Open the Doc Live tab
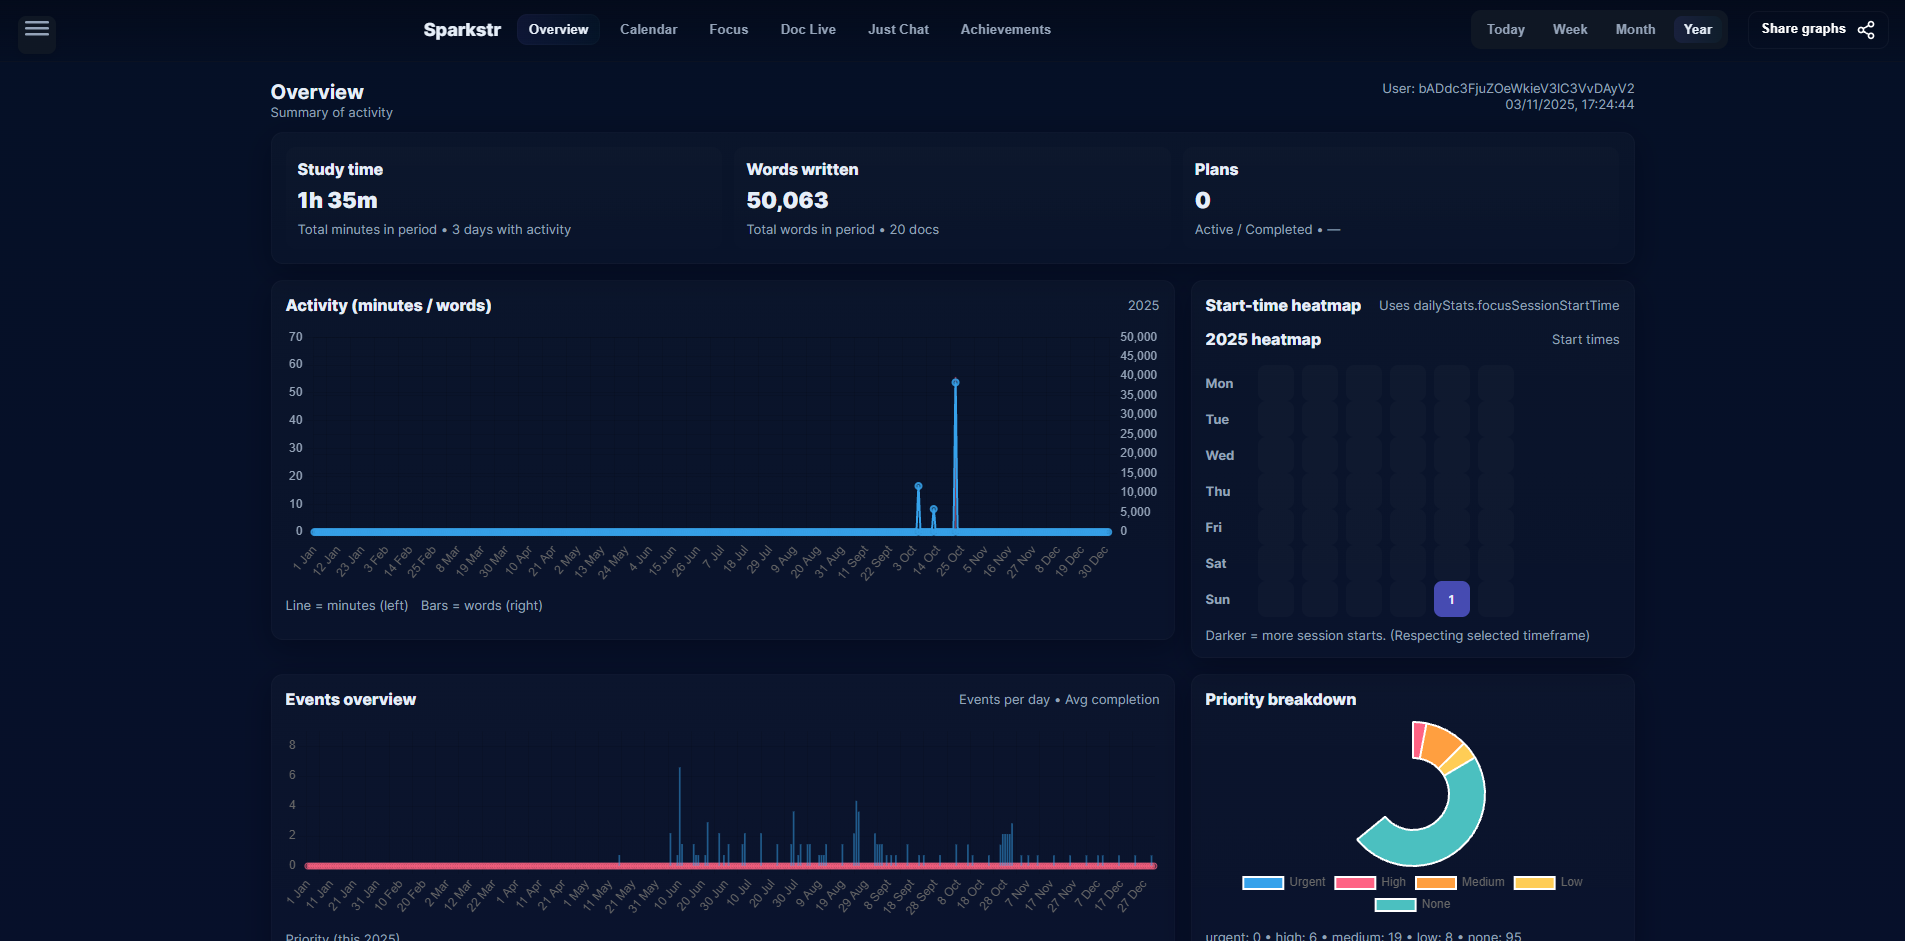The image size is (1905, 941). 808,29
